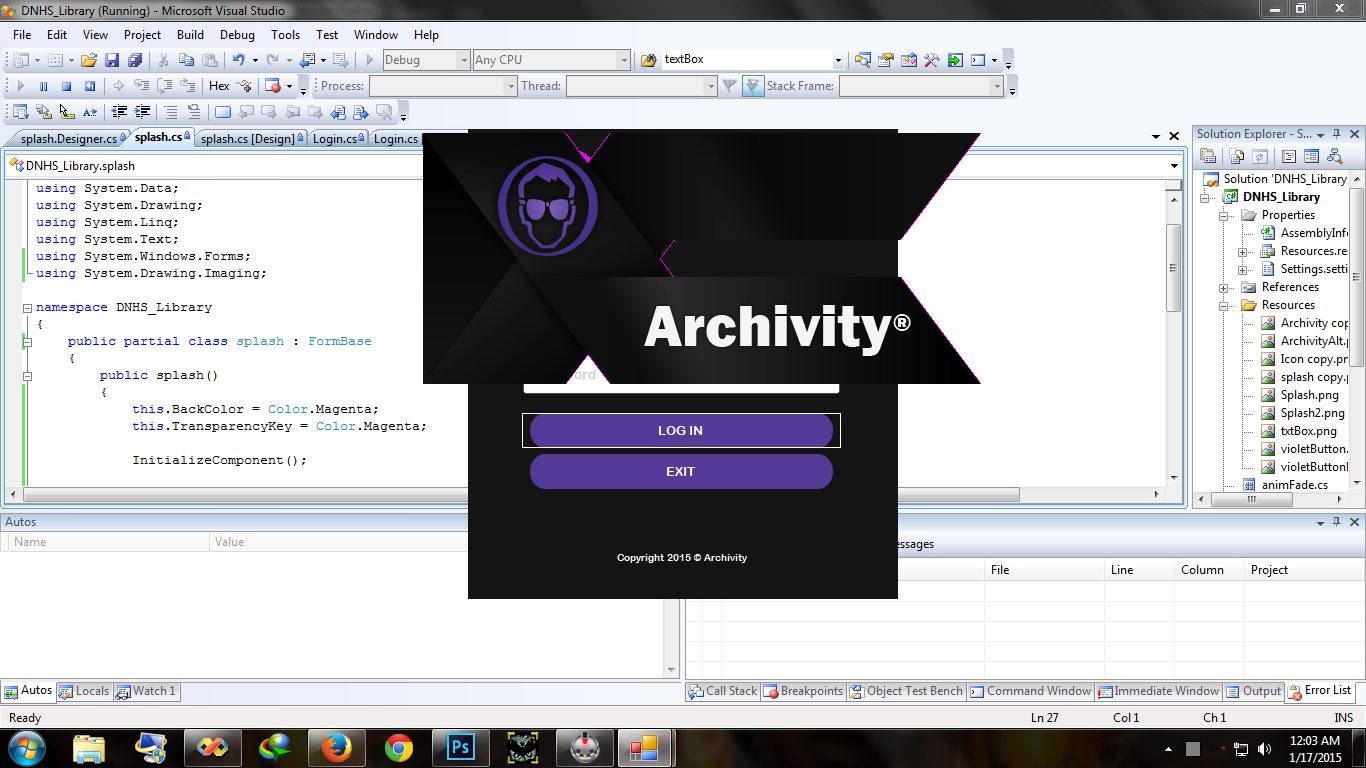Image resolution: width=1366 pixels, height=768 pixels.
Task: Click the View Code icon in Solution Explorer
Action: pyautogui.click(x=1288, y=157)
